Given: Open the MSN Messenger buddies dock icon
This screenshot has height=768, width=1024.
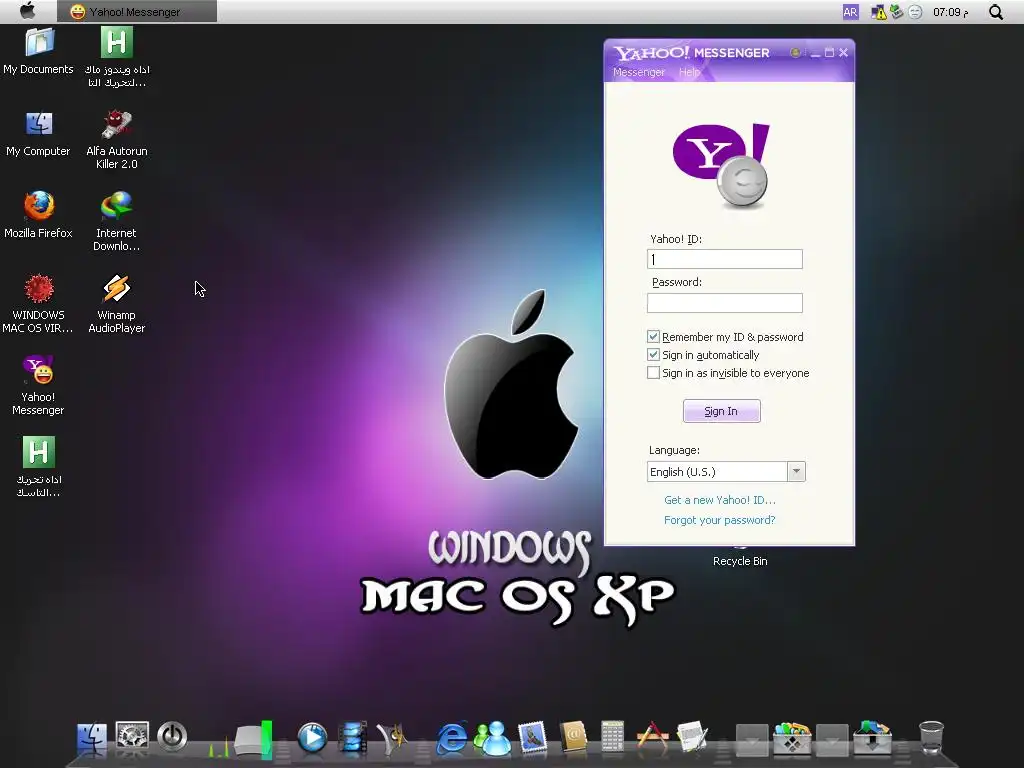Looking at the screenshot, I should point(492,738).
